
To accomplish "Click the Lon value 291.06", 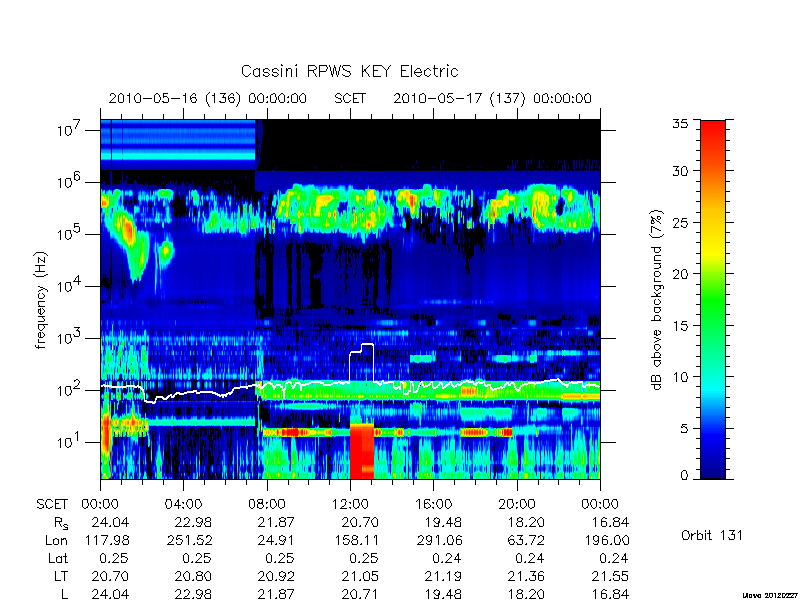I will [x=439, y=540].
